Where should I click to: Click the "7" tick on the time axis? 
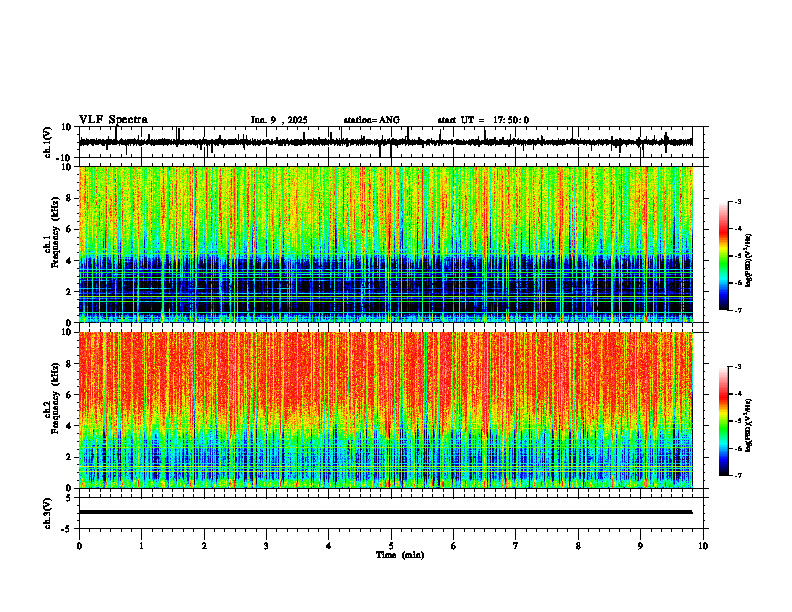click(x=516, y=546)
